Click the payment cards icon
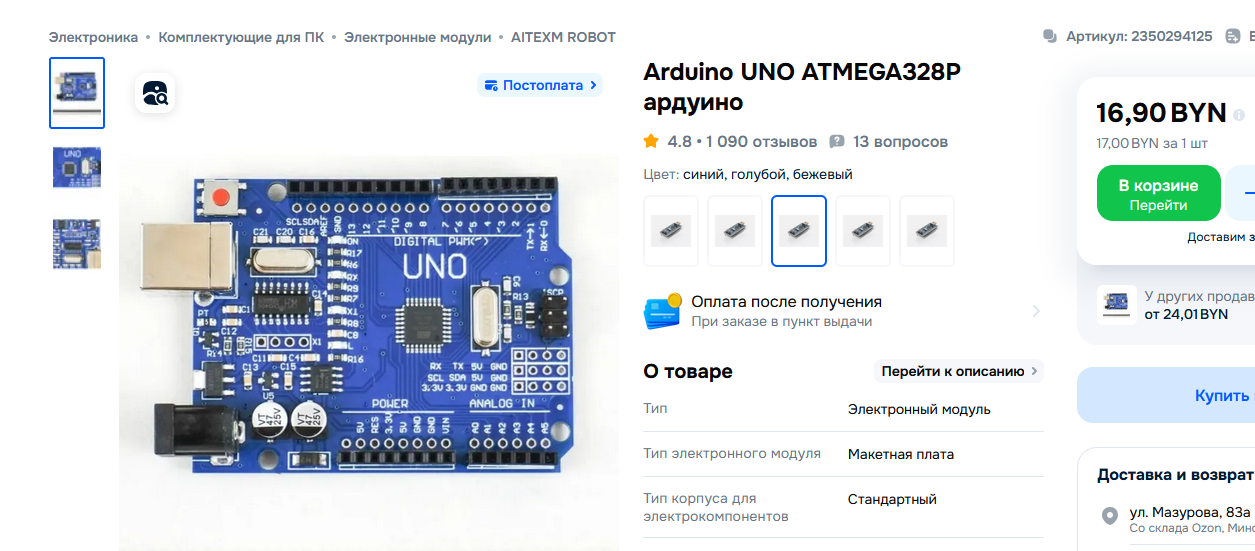This screenshot has width=1255, height=551. (x=662, y=311)
